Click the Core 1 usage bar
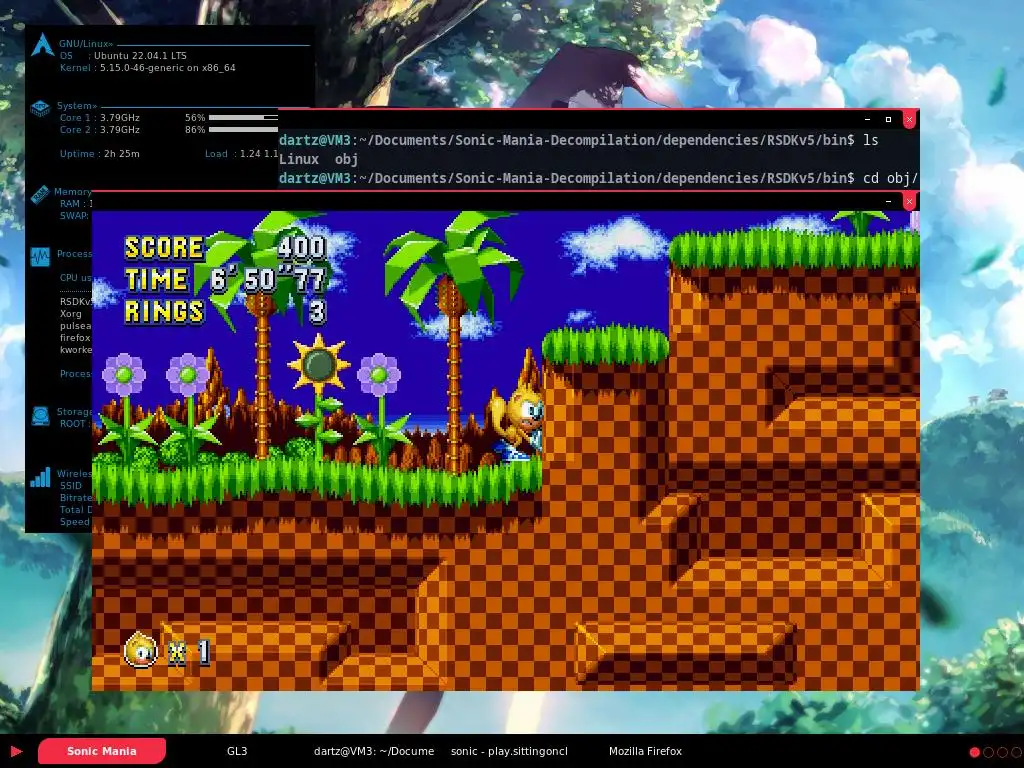The image size is (1024, 768). tap(243, 118)
